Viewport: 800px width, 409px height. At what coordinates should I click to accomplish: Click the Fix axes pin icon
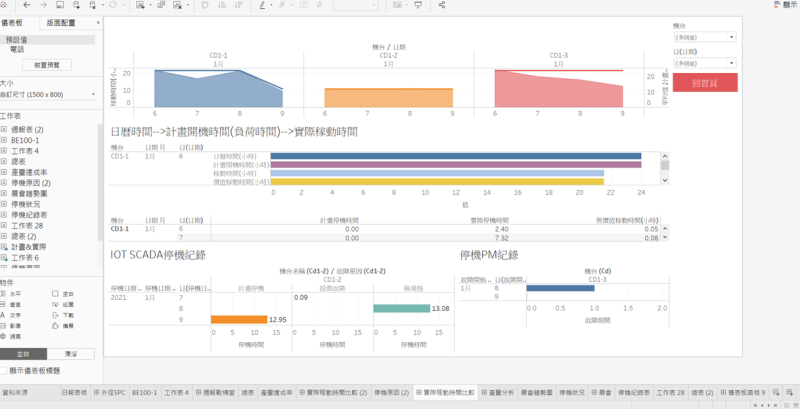(x=320, y=5)
